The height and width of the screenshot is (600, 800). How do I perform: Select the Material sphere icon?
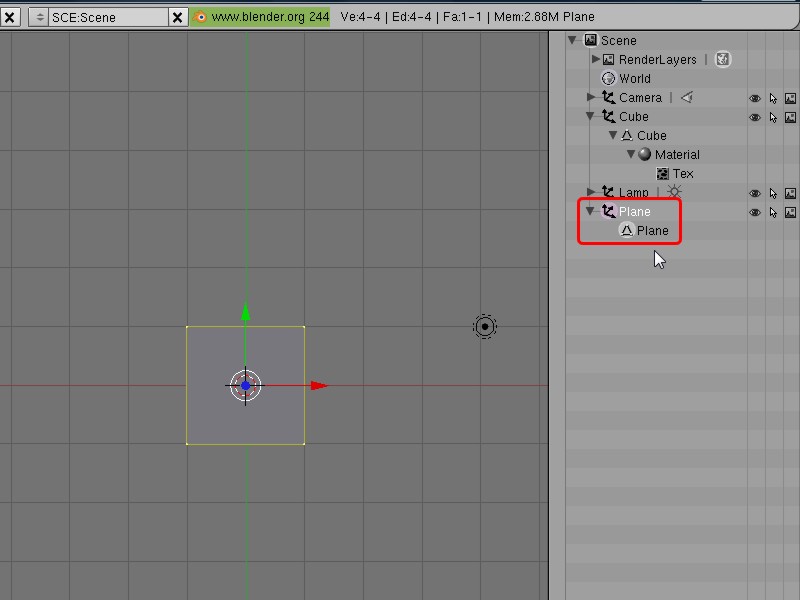[644, 154]
